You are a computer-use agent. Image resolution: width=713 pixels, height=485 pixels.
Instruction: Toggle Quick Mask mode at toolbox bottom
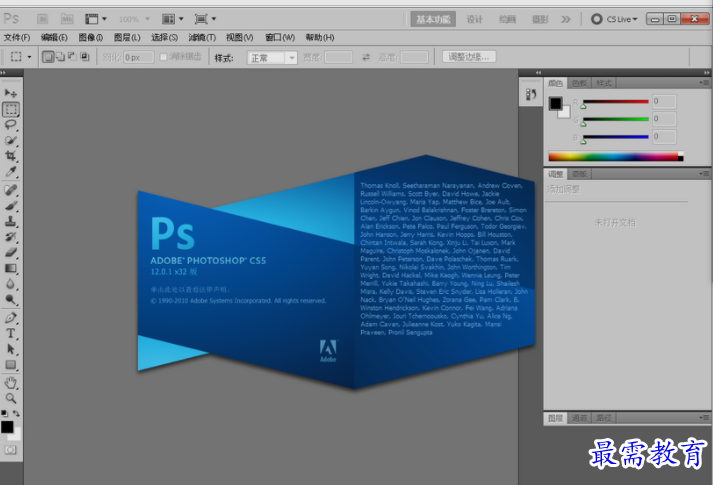[10, 450]
